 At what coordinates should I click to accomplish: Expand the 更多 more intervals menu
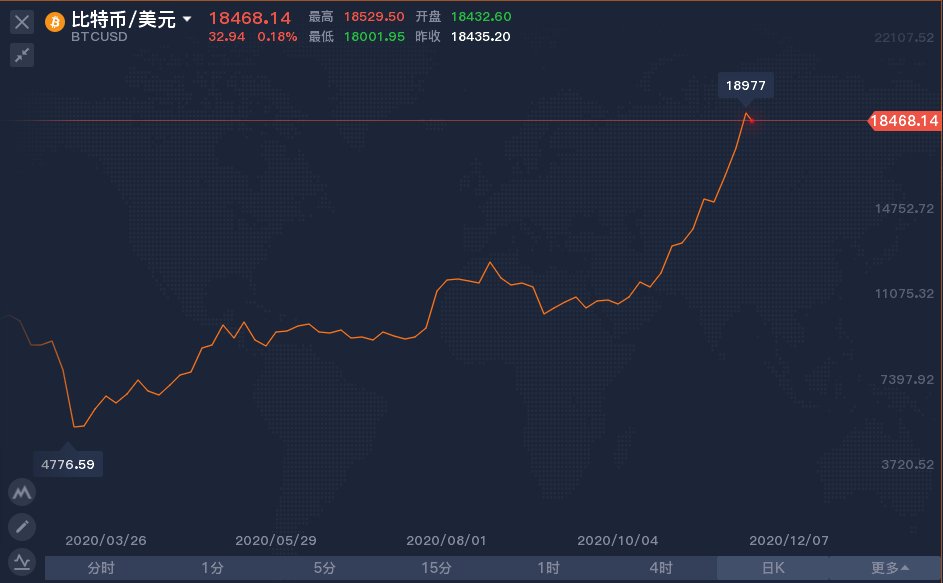click(889, 567)
